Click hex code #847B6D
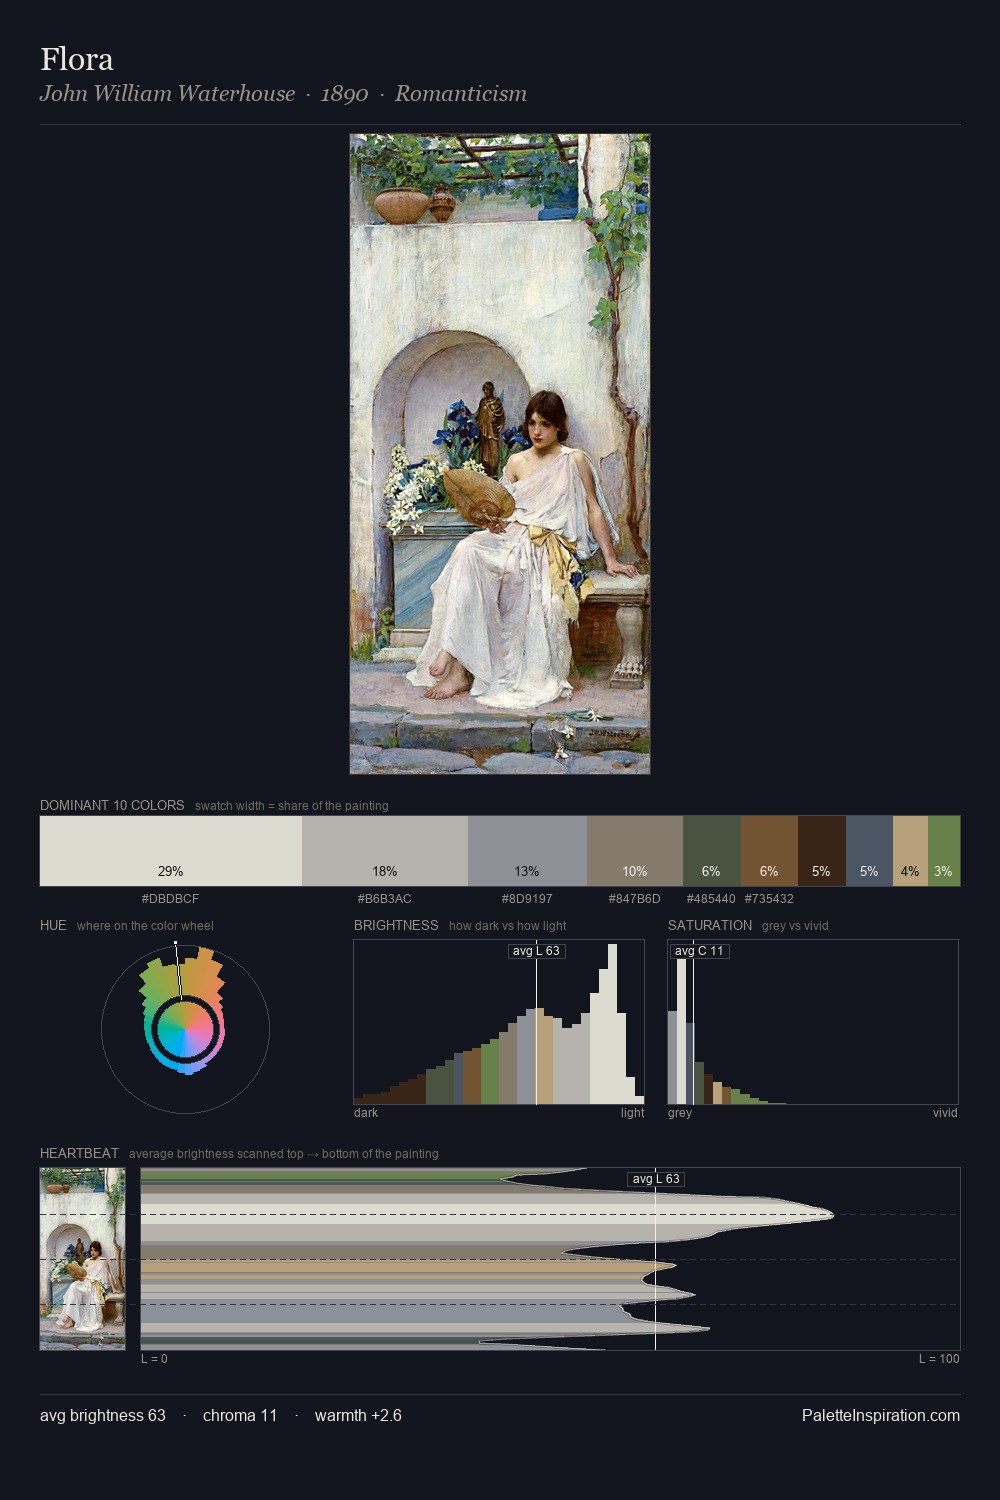1000x1500 pixels. [x=635, y=899]
